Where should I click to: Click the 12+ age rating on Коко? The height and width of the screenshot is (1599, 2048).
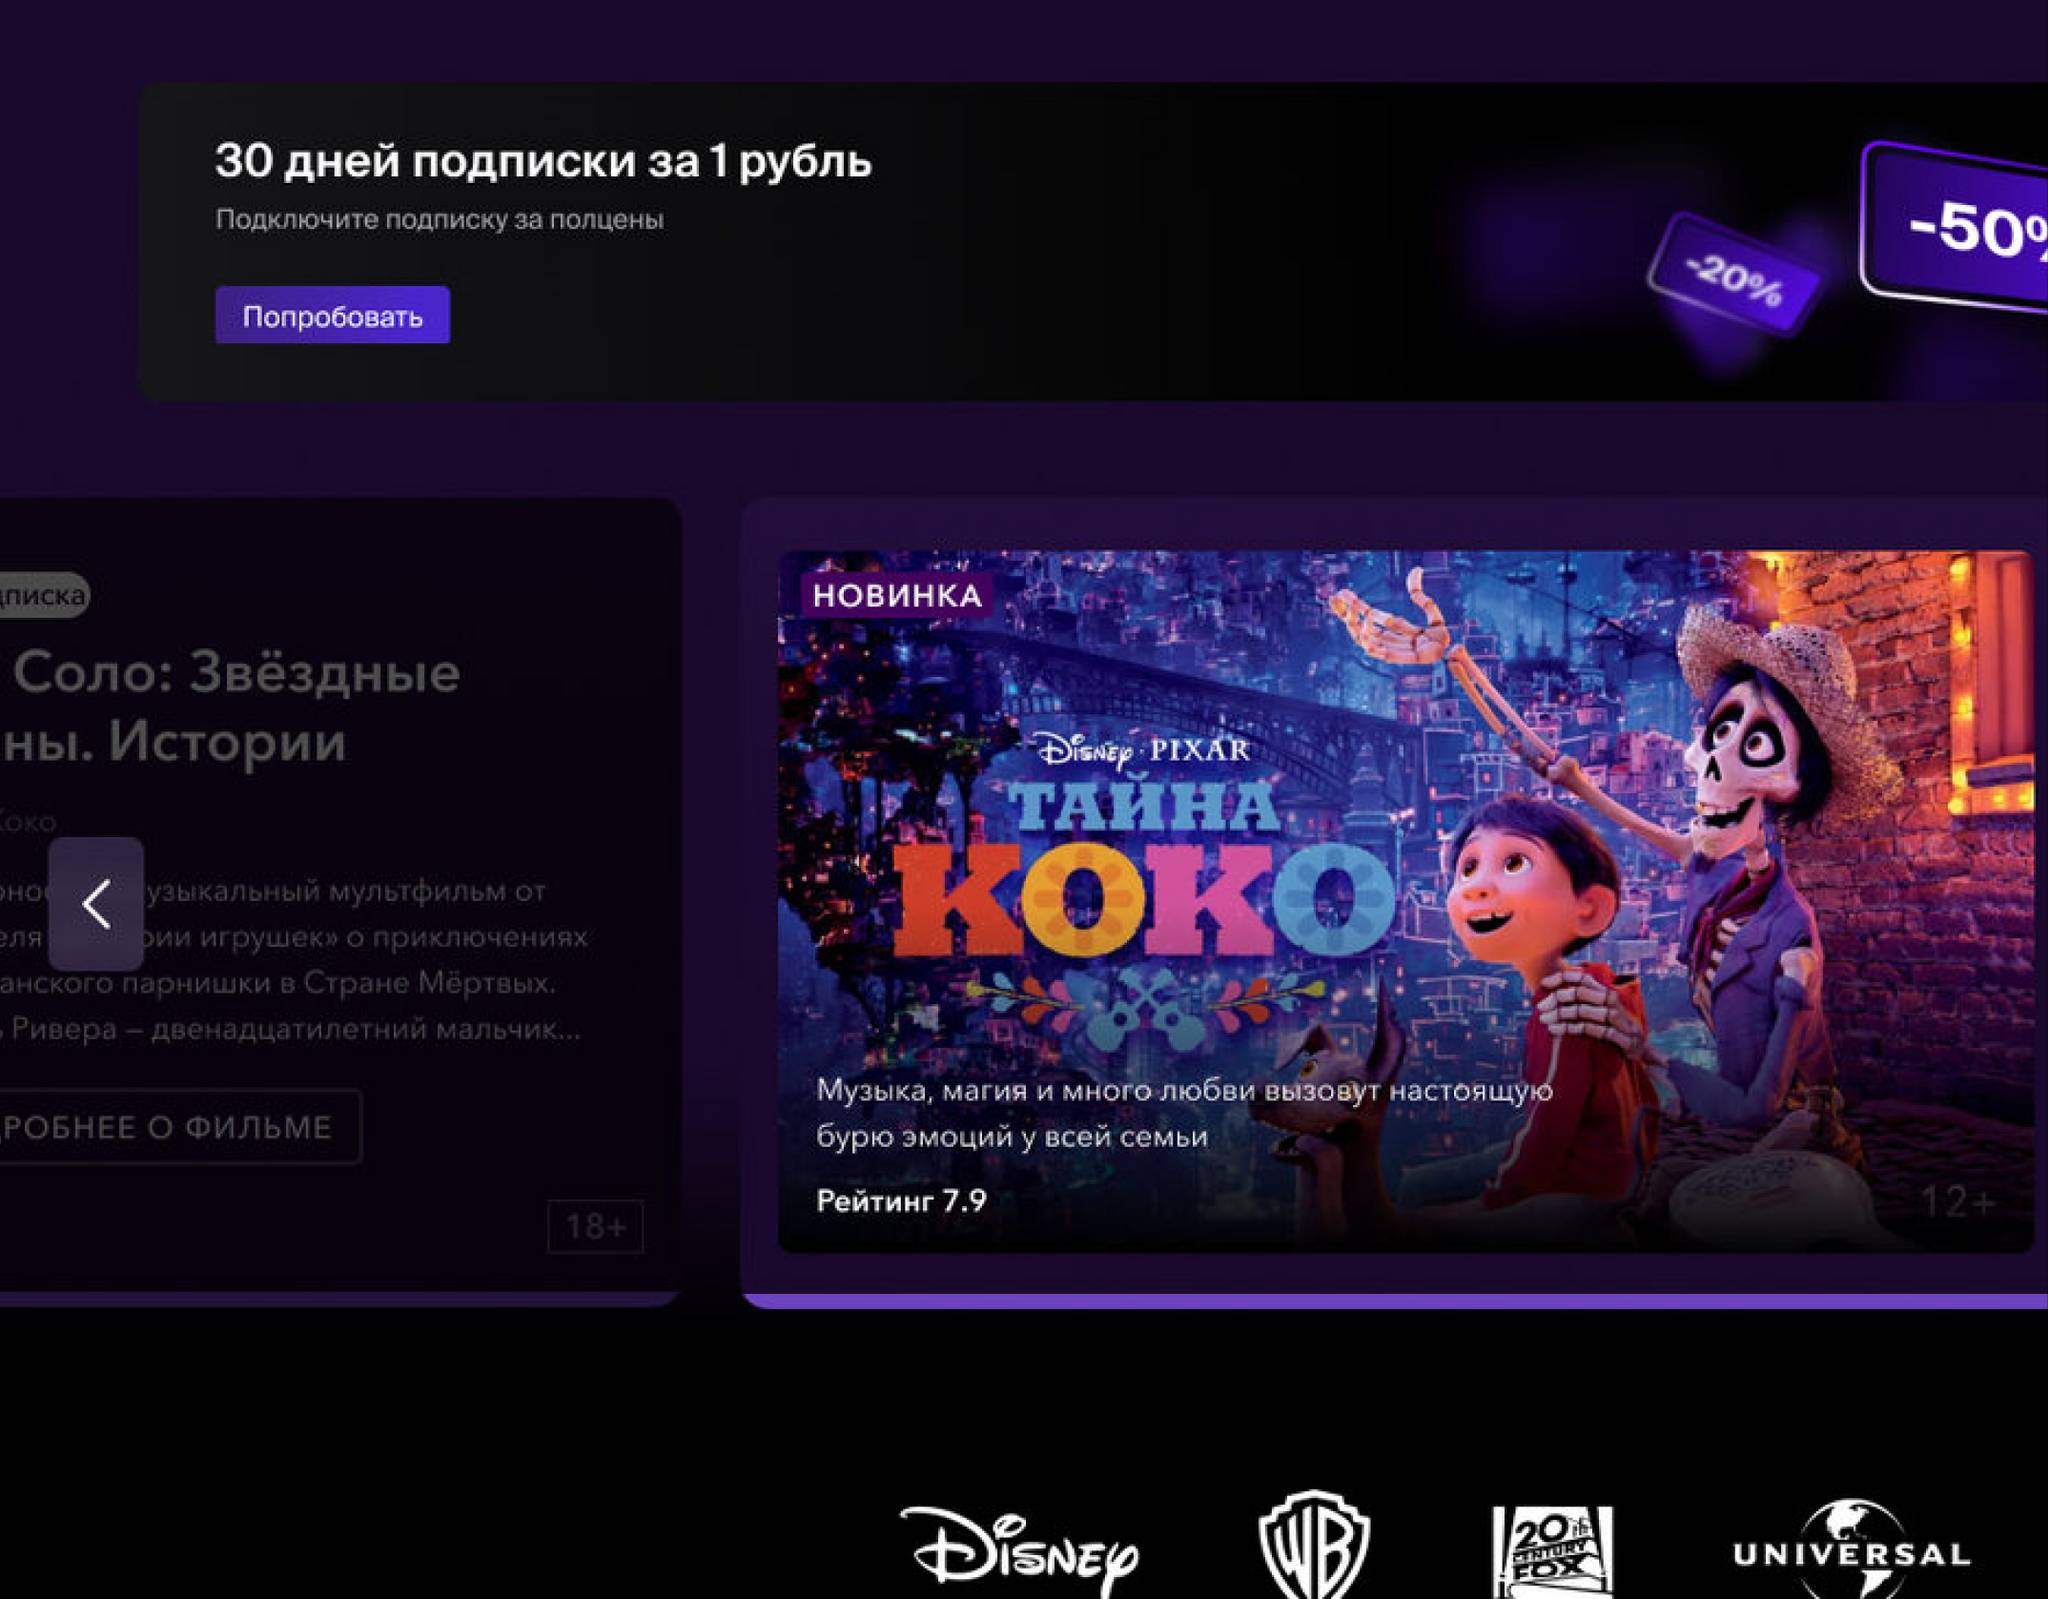tap(1958, 1201)
